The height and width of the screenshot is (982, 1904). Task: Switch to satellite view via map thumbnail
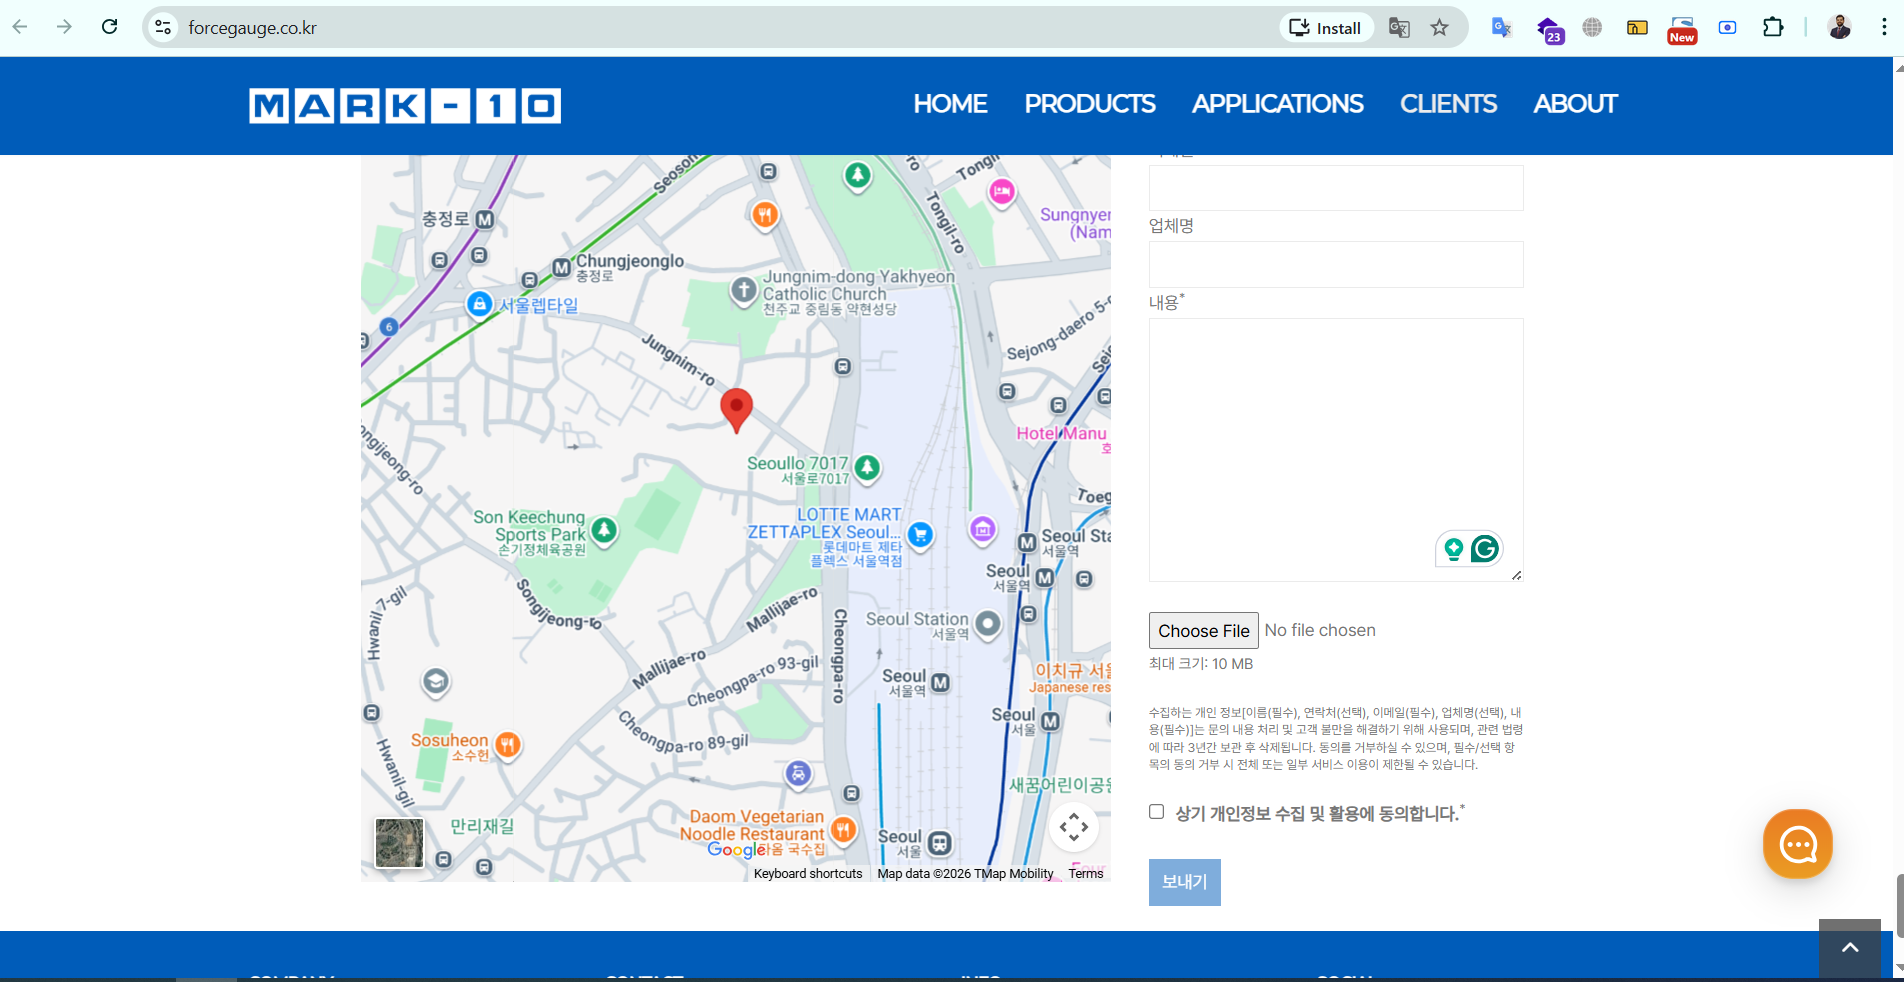(x=399, y=843)
